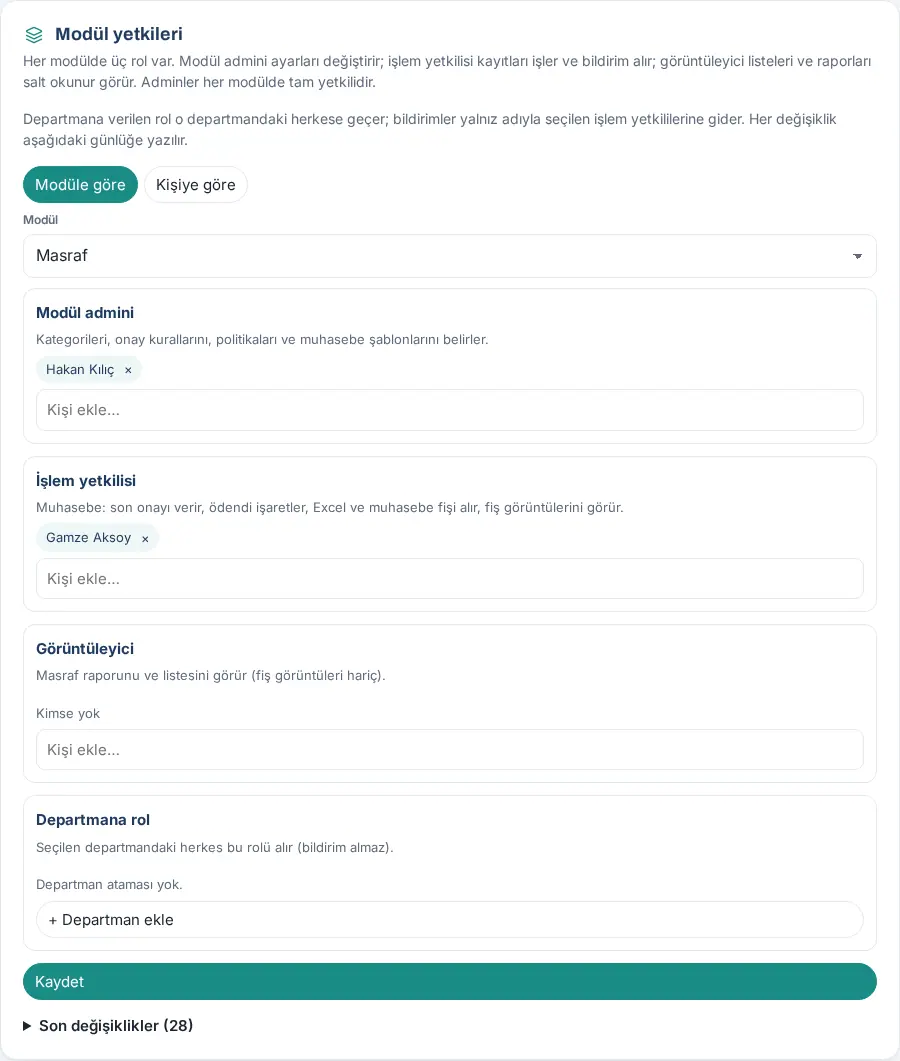Click the stacked layers icon beside Modül yetkileri

[x=34, y=35]
